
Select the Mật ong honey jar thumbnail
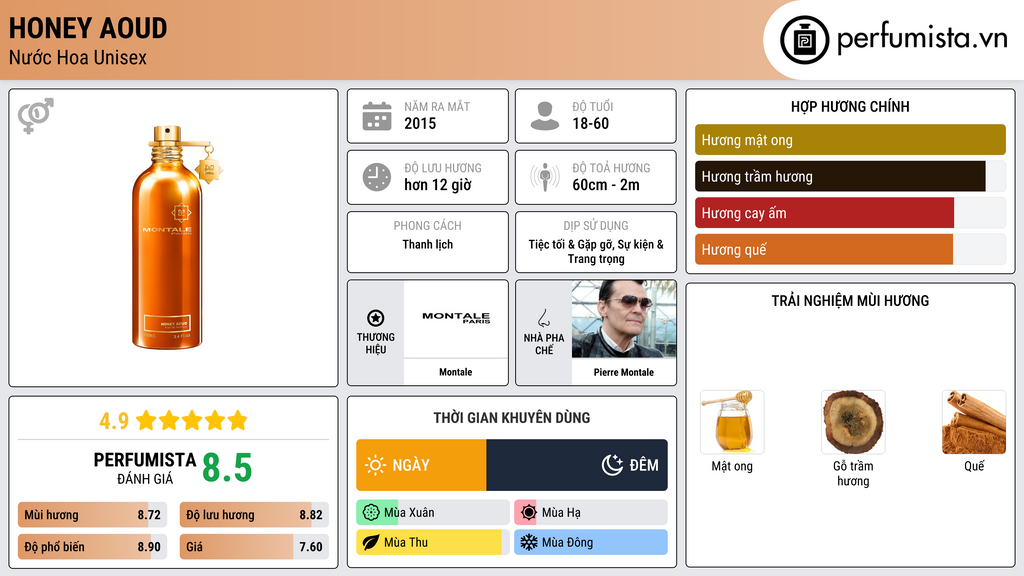tap(732, 422)
